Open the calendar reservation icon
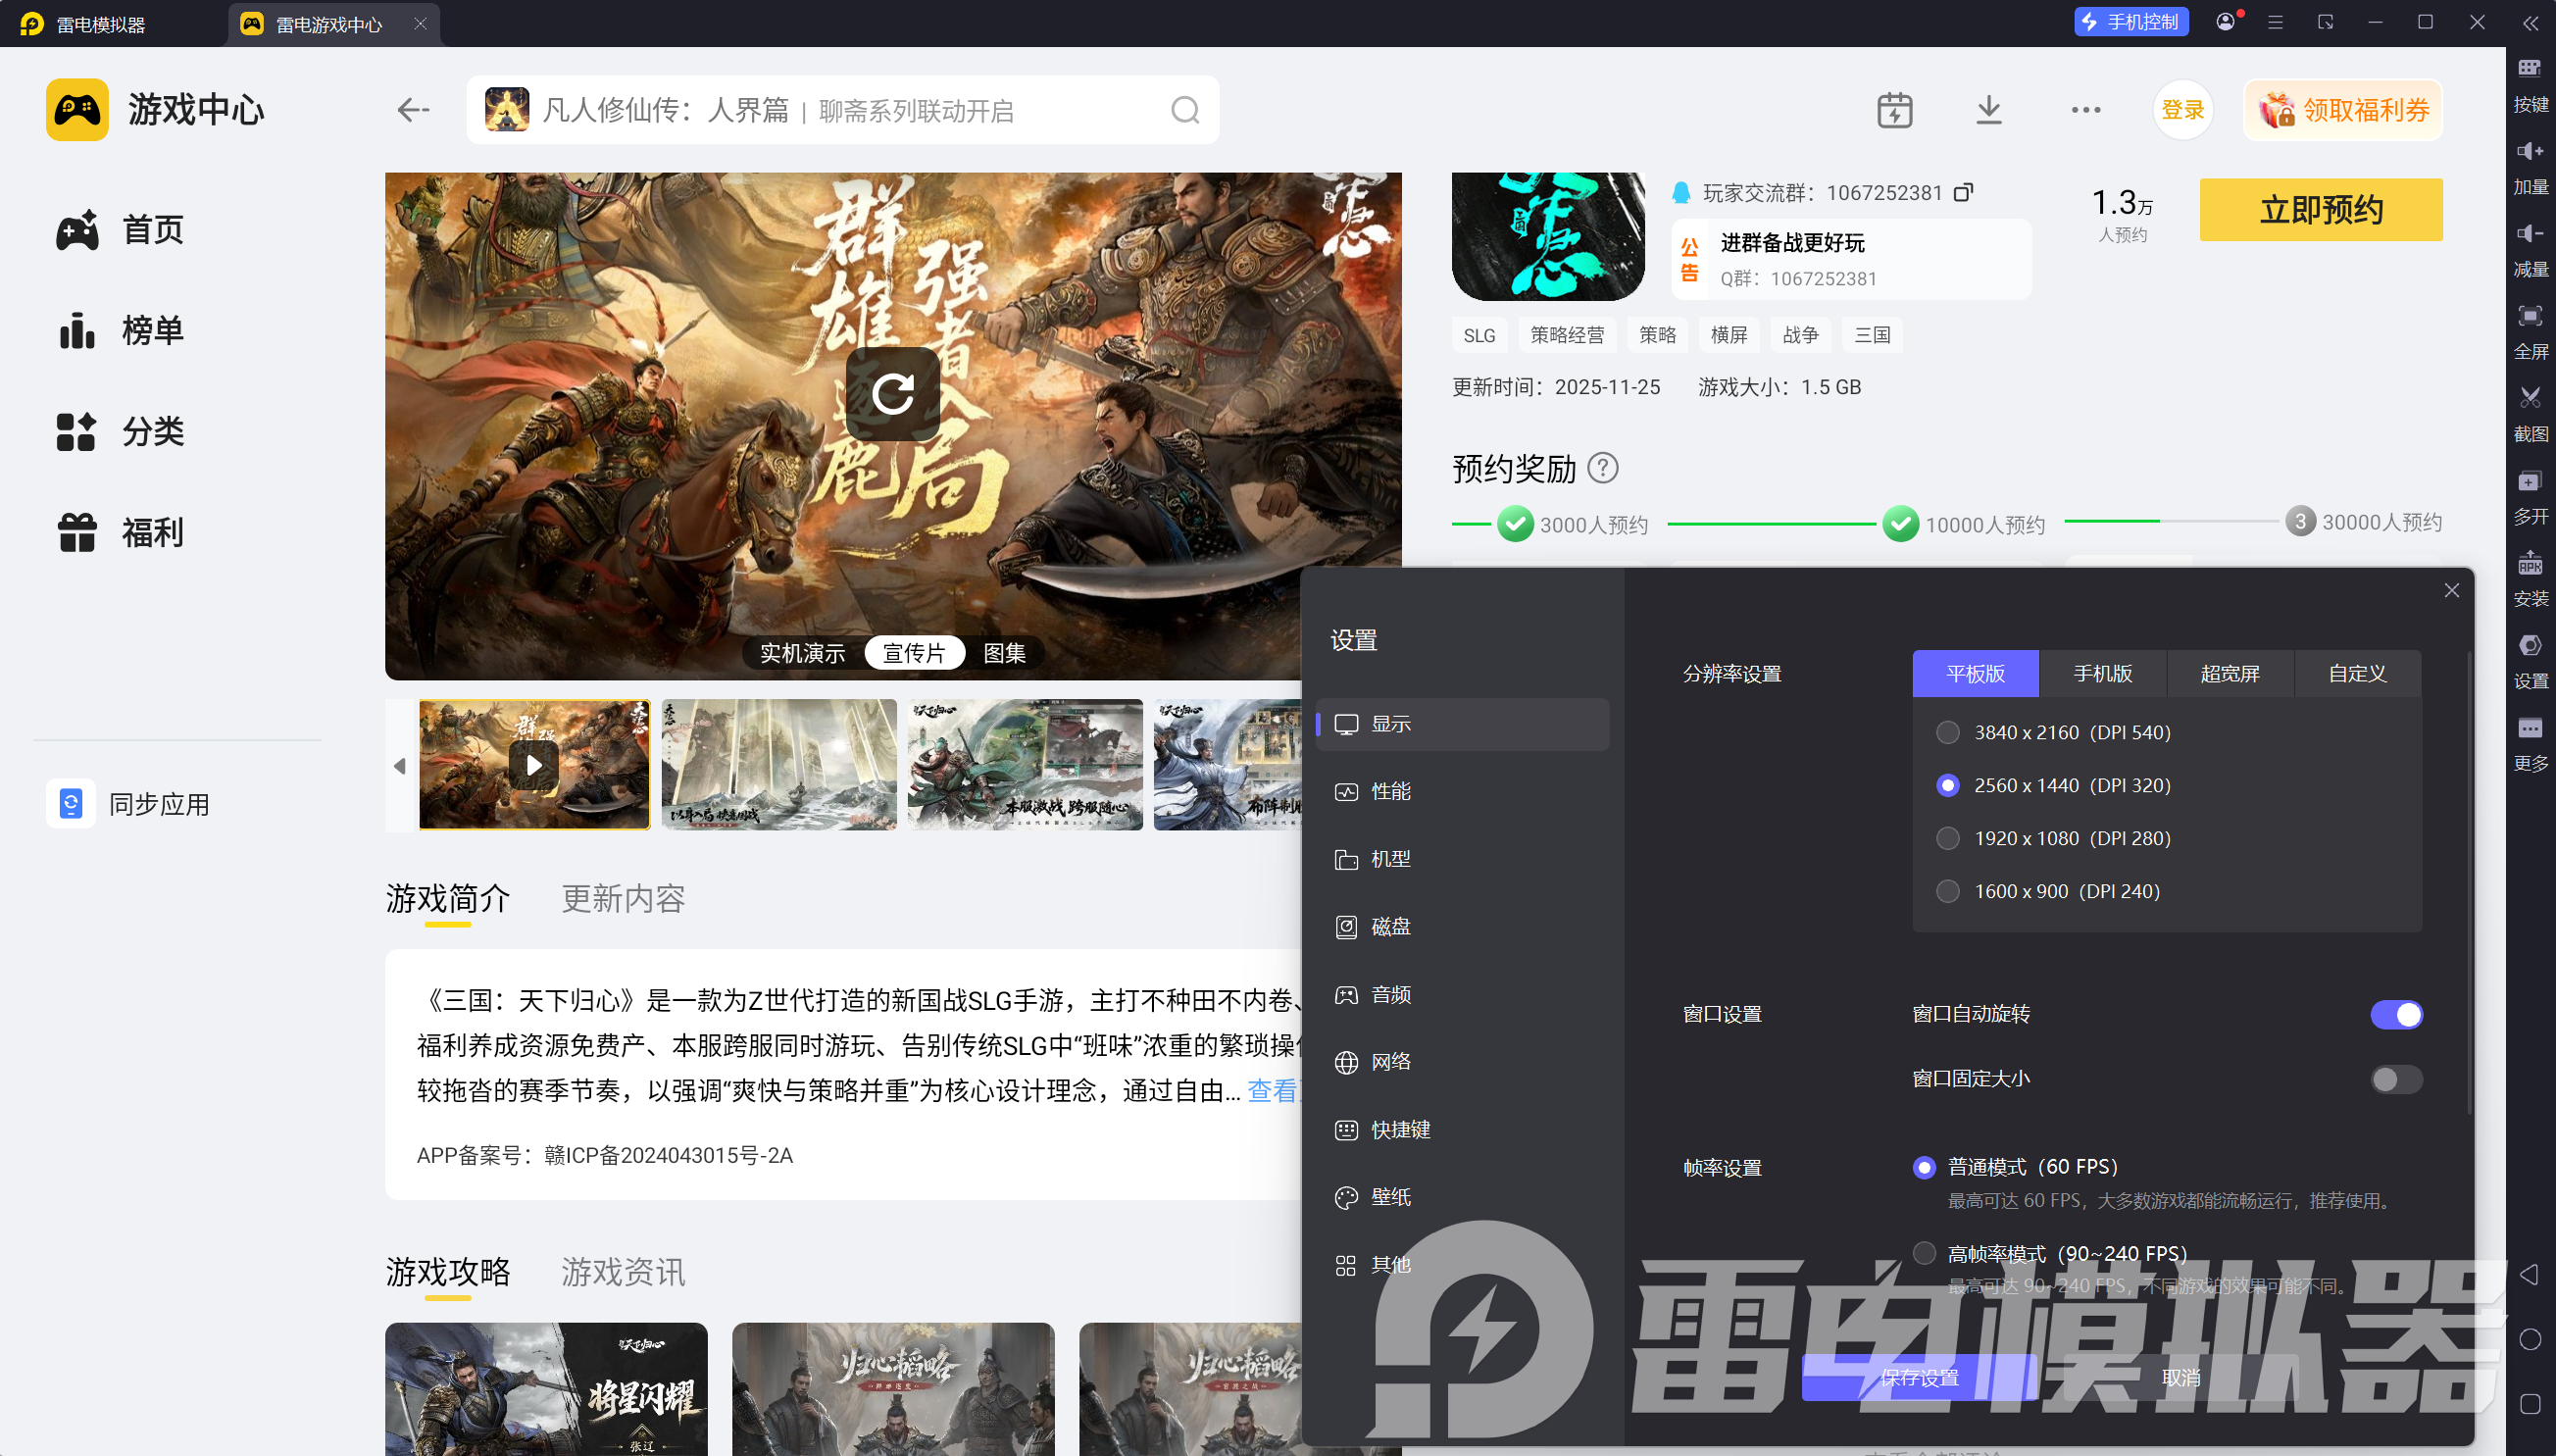This screenshot has width=2556, height=1456. pyautogui.click(x=1894, y=110)
